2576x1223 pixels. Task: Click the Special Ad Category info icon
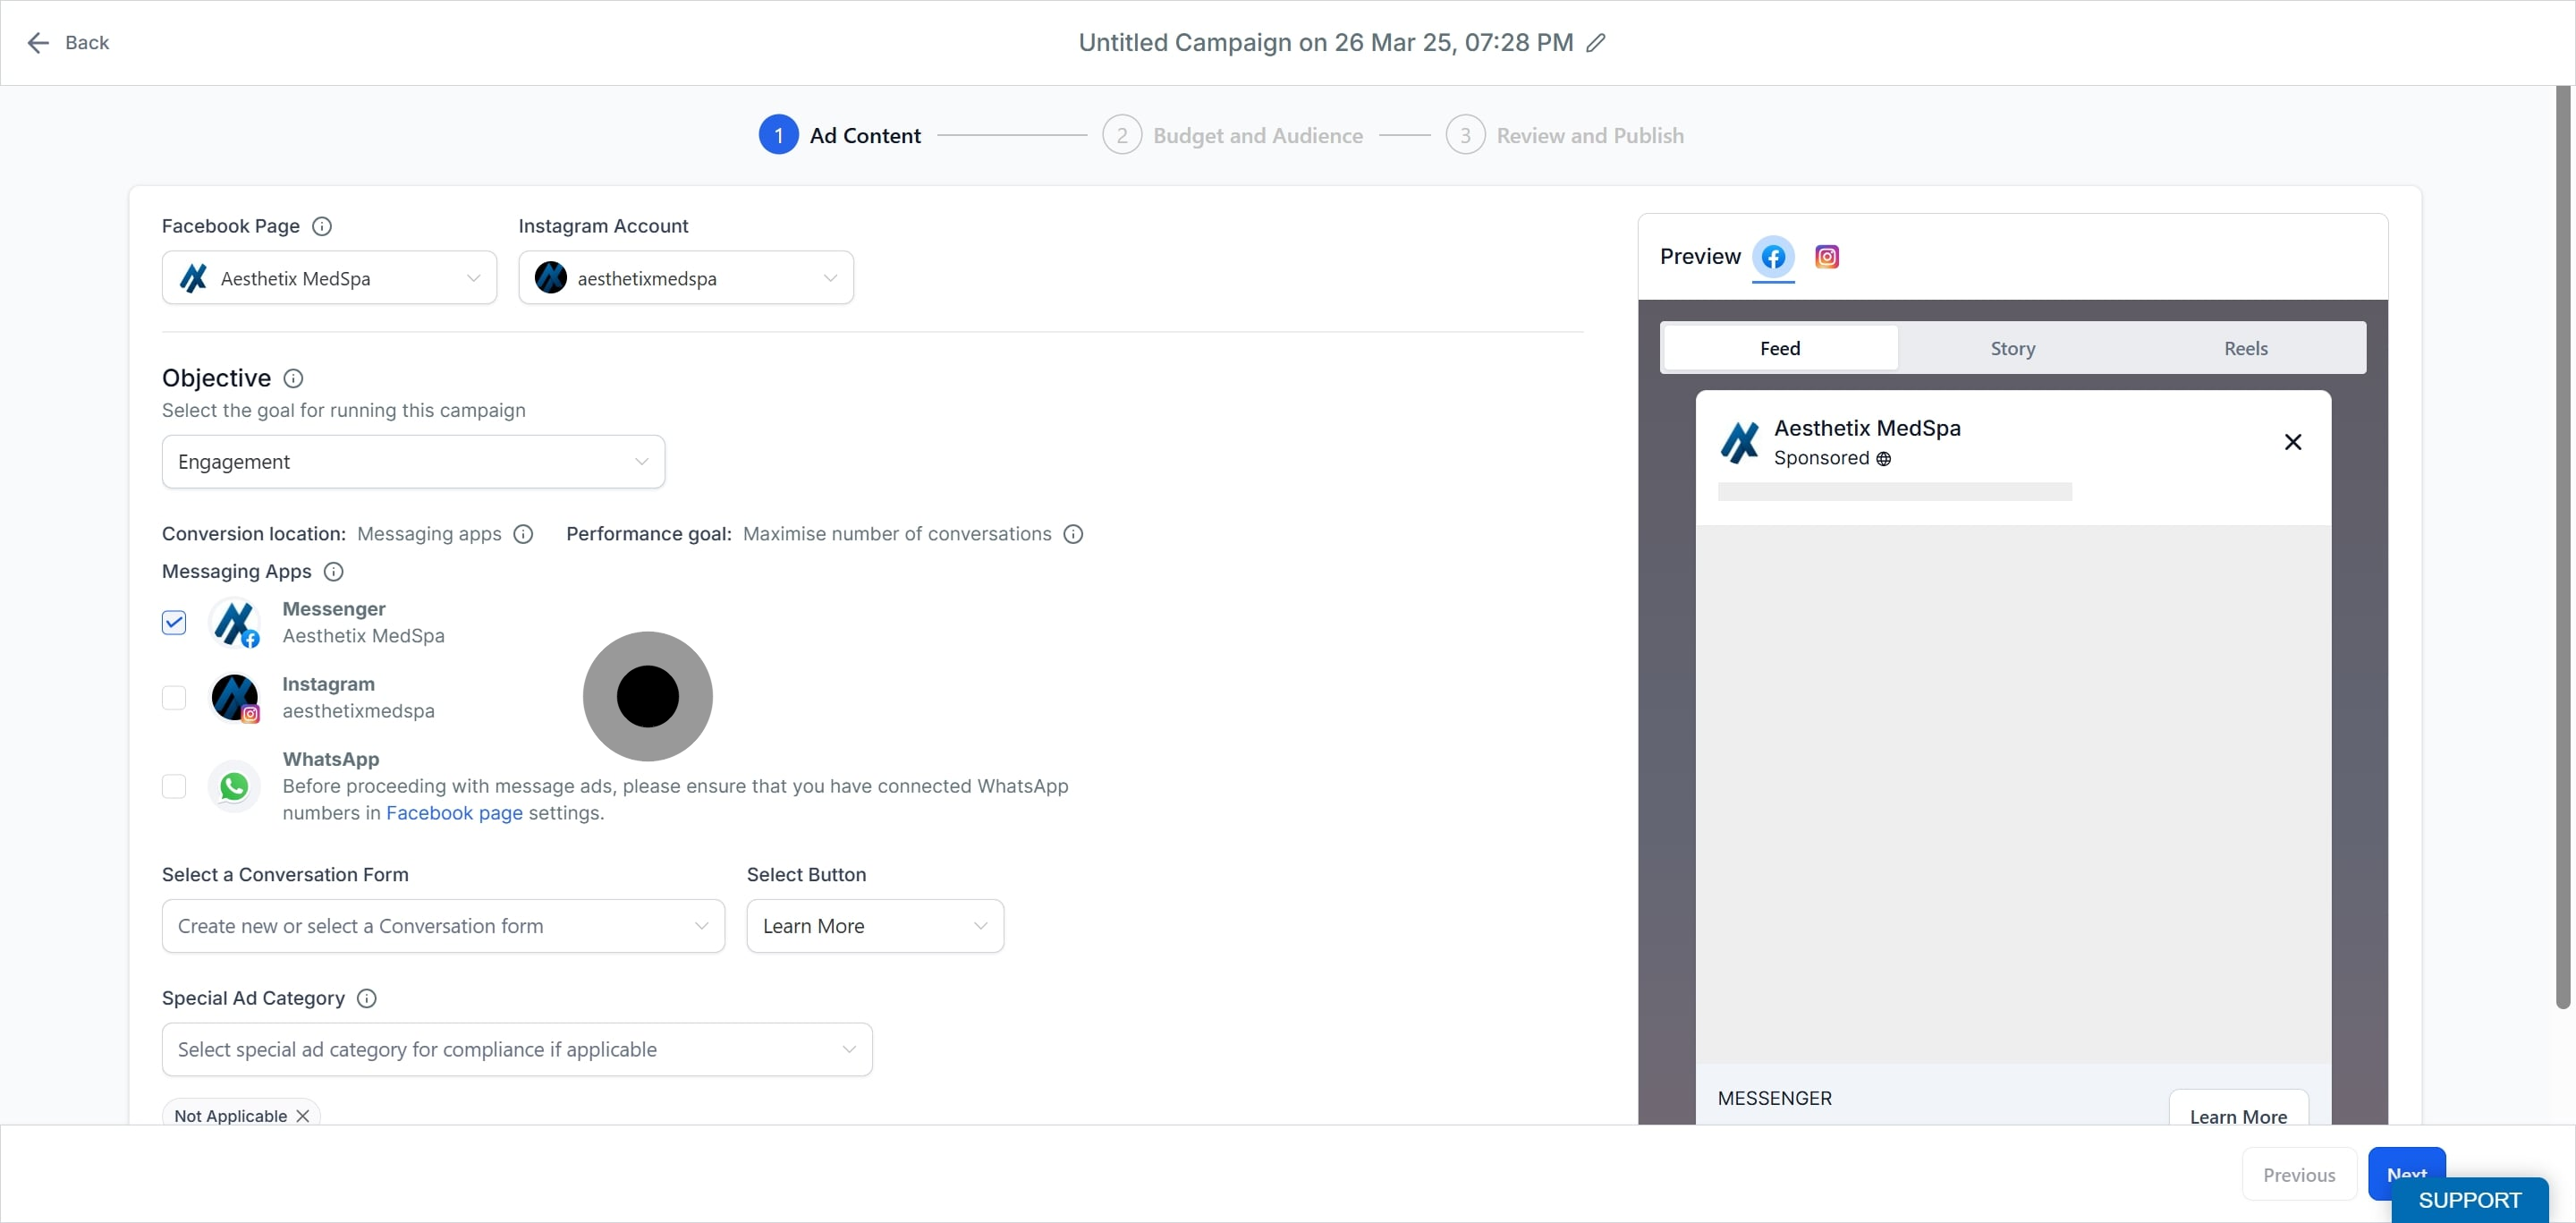[x=367, y=998]
